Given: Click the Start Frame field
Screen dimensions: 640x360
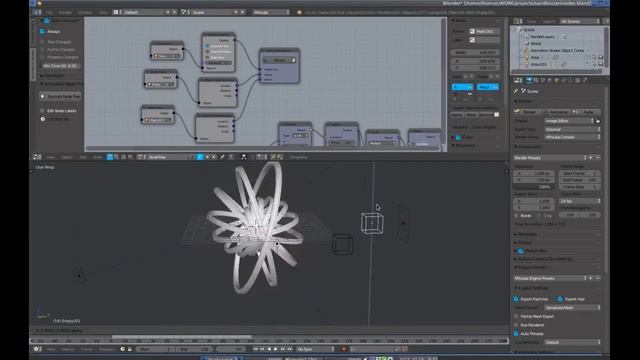Looking at the screenshot, I should click(x=579, y=173).
